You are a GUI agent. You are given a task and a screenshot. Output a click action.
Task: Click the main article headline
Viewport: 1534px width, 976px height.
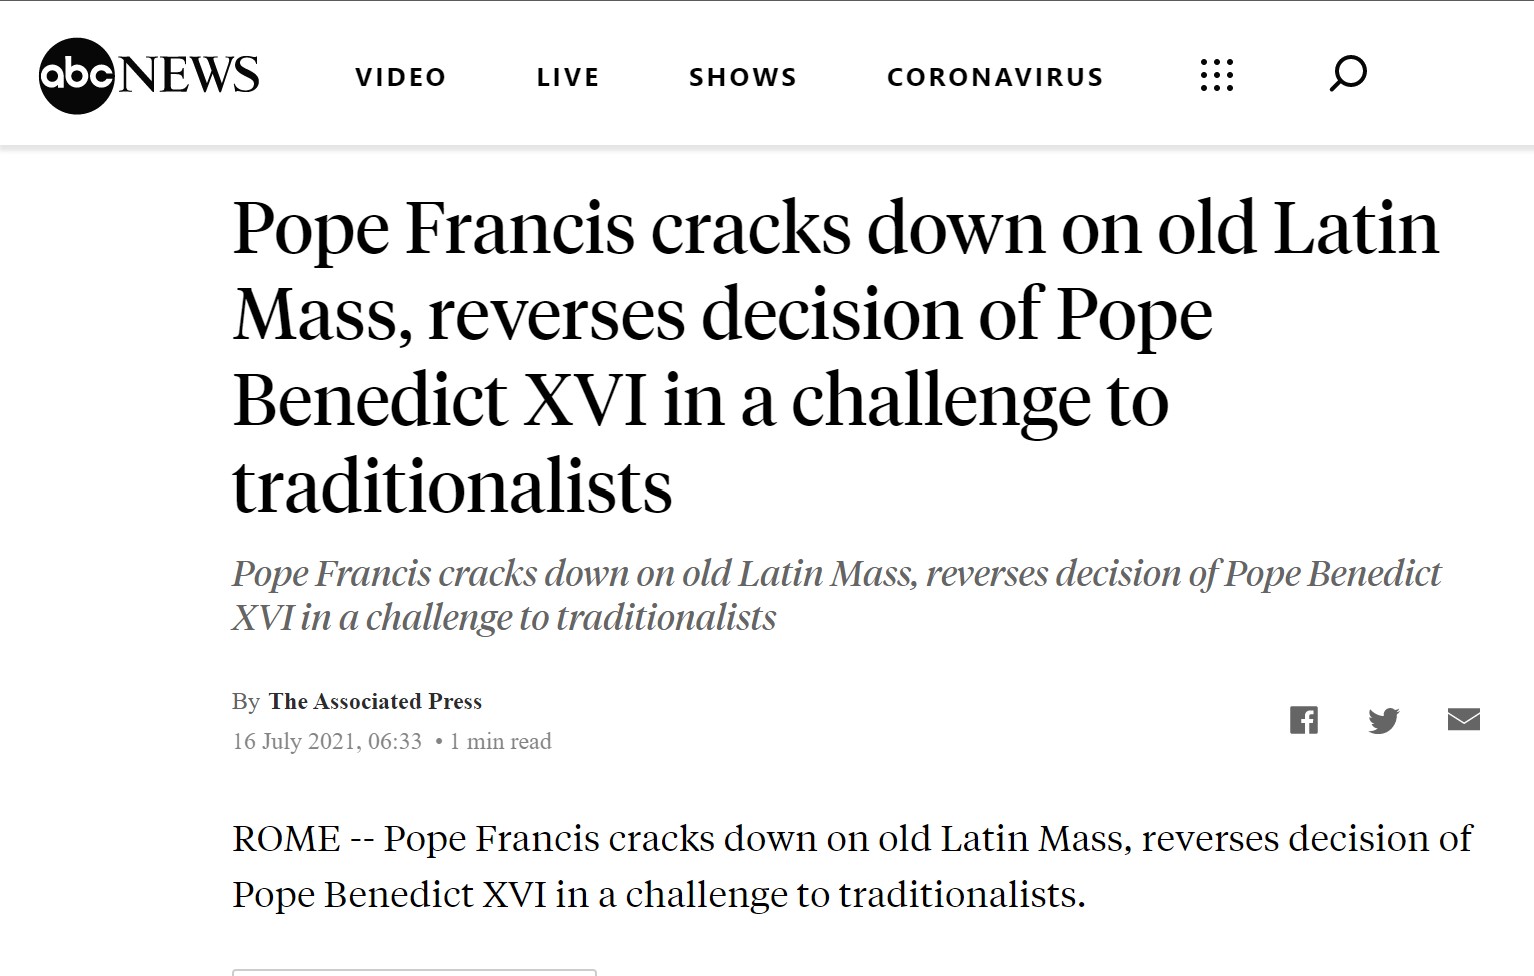point(835,357)
